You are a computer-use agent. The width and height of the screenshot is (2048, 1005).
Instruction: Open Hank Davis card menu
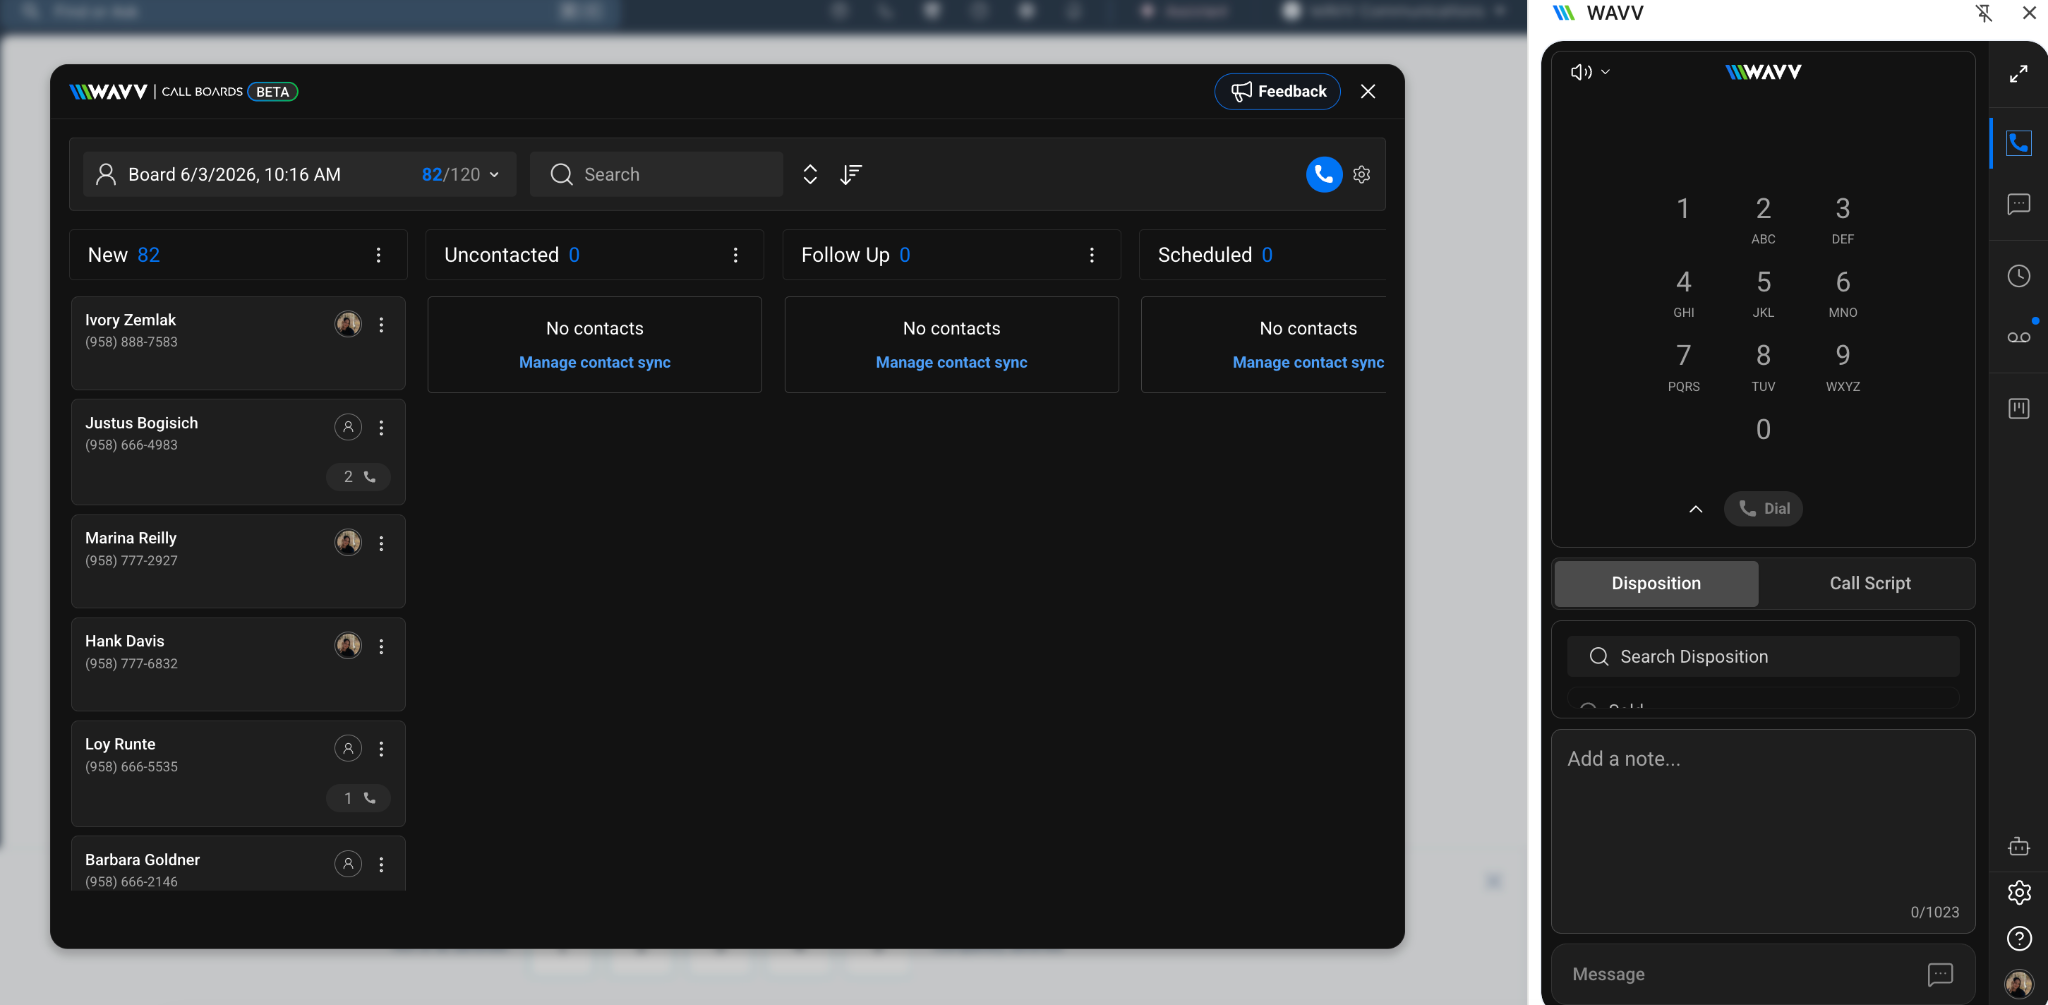point(381,647)
